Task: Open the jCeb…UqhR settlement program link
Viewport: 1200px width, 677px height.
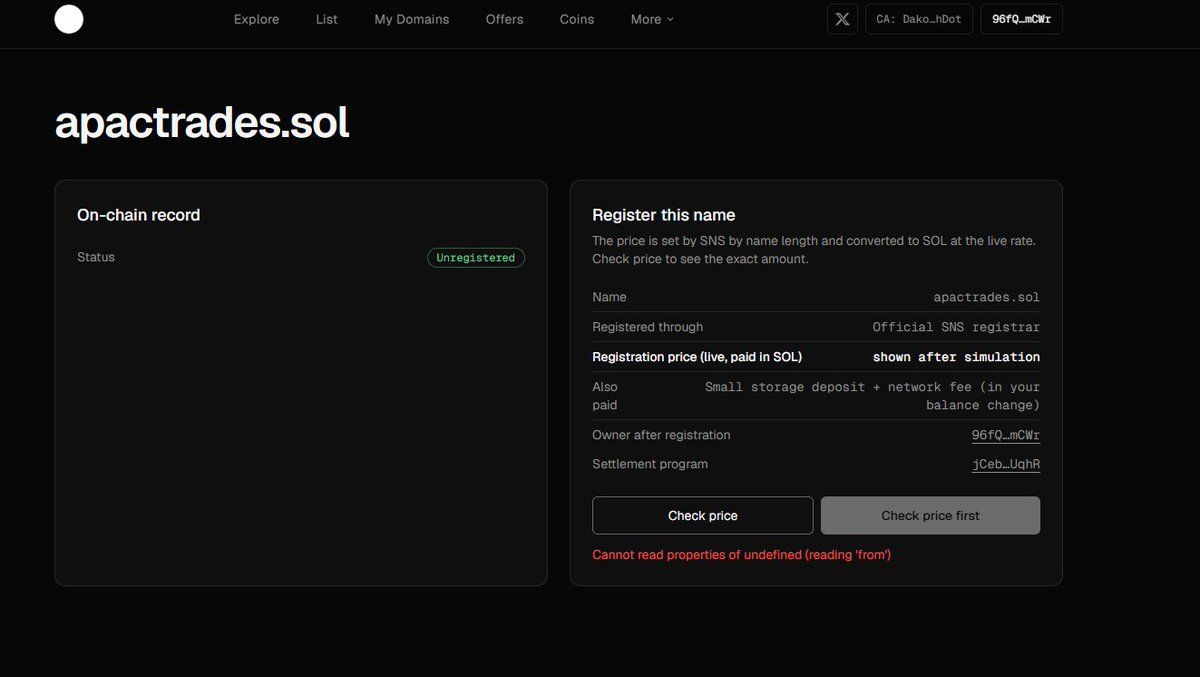Action: (x=1006, y=464)
